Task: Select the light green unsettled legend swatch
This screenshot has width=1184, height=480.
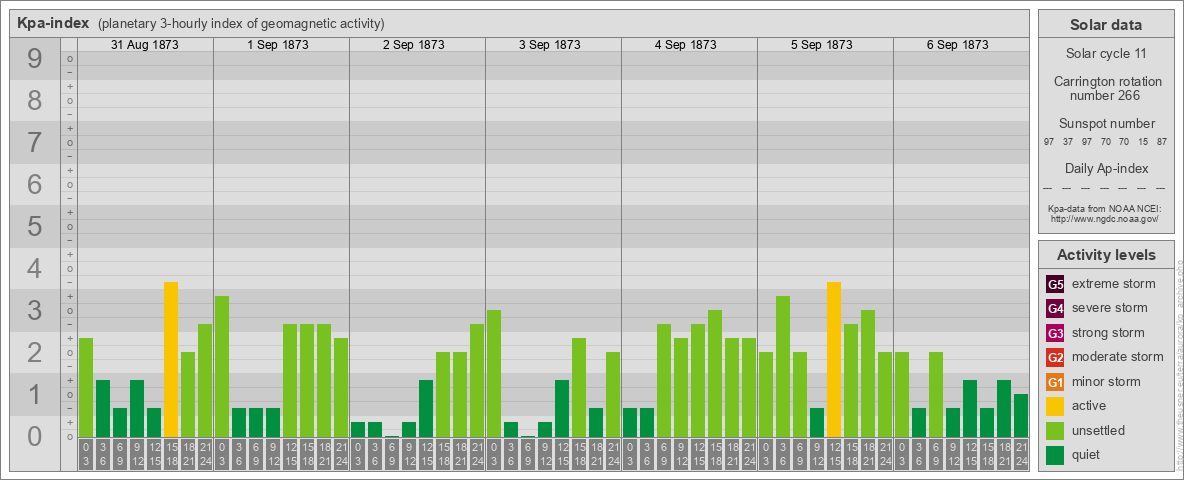Action: [x=1055, y=430]
